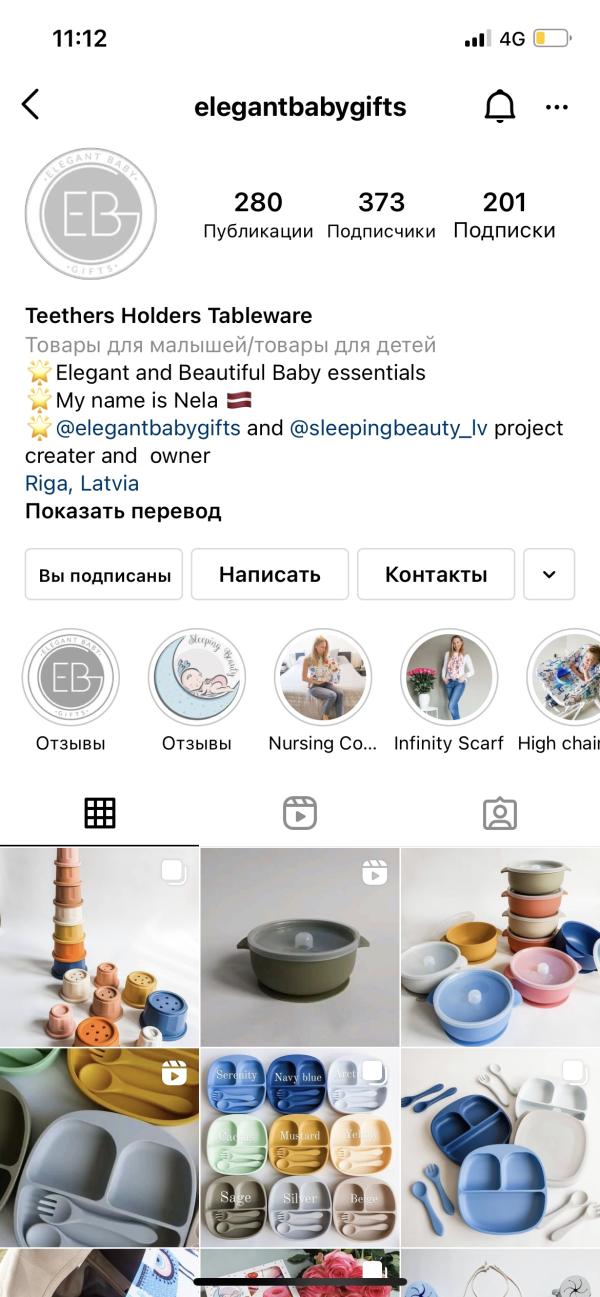Open the High chair highlight

[x=562, y=690]
